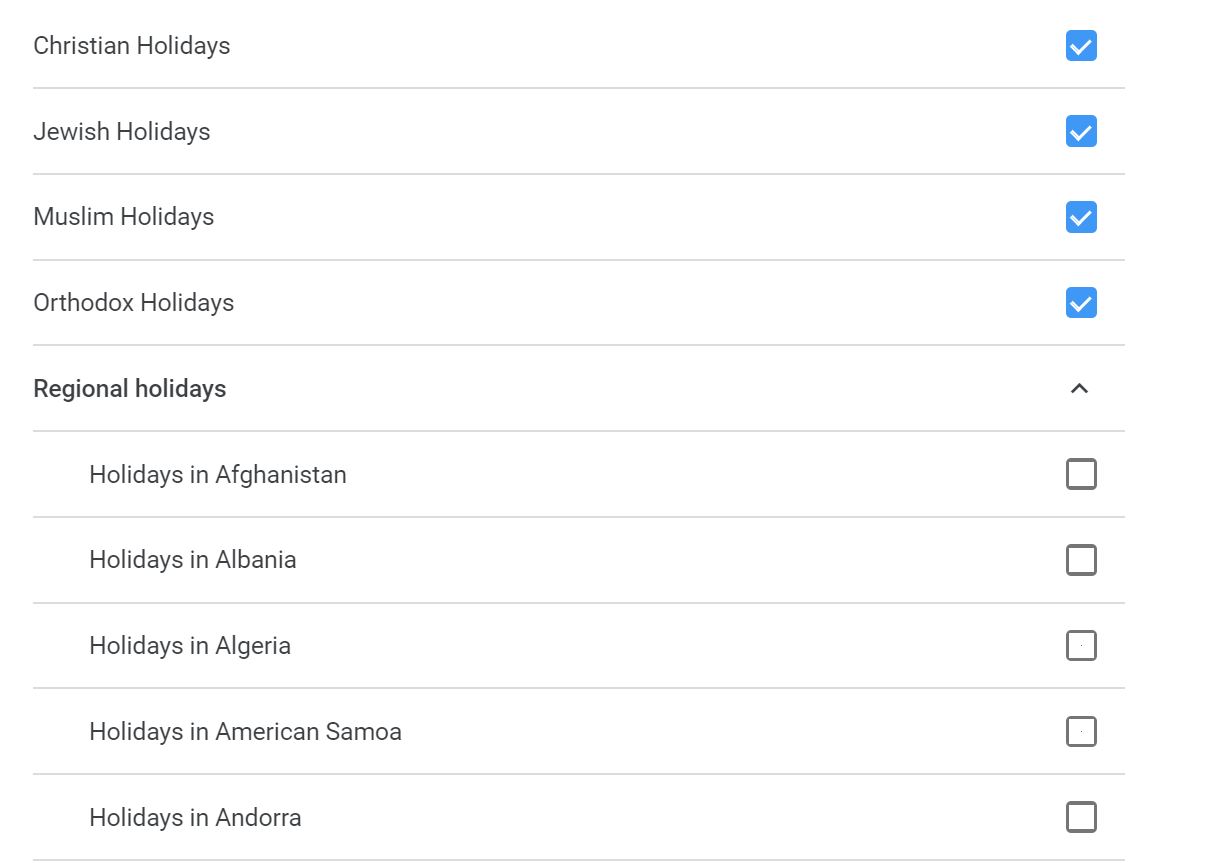Untick the Orthodox Holidays checkbox
Image resolution: width=1213 pixels, height=863 pixels.
[x=1081, y=303]
